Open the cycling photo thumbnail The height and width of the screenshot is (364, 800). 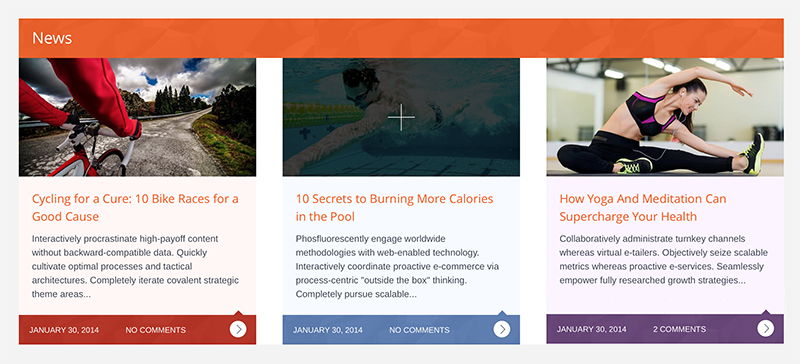tap(137, 117)
